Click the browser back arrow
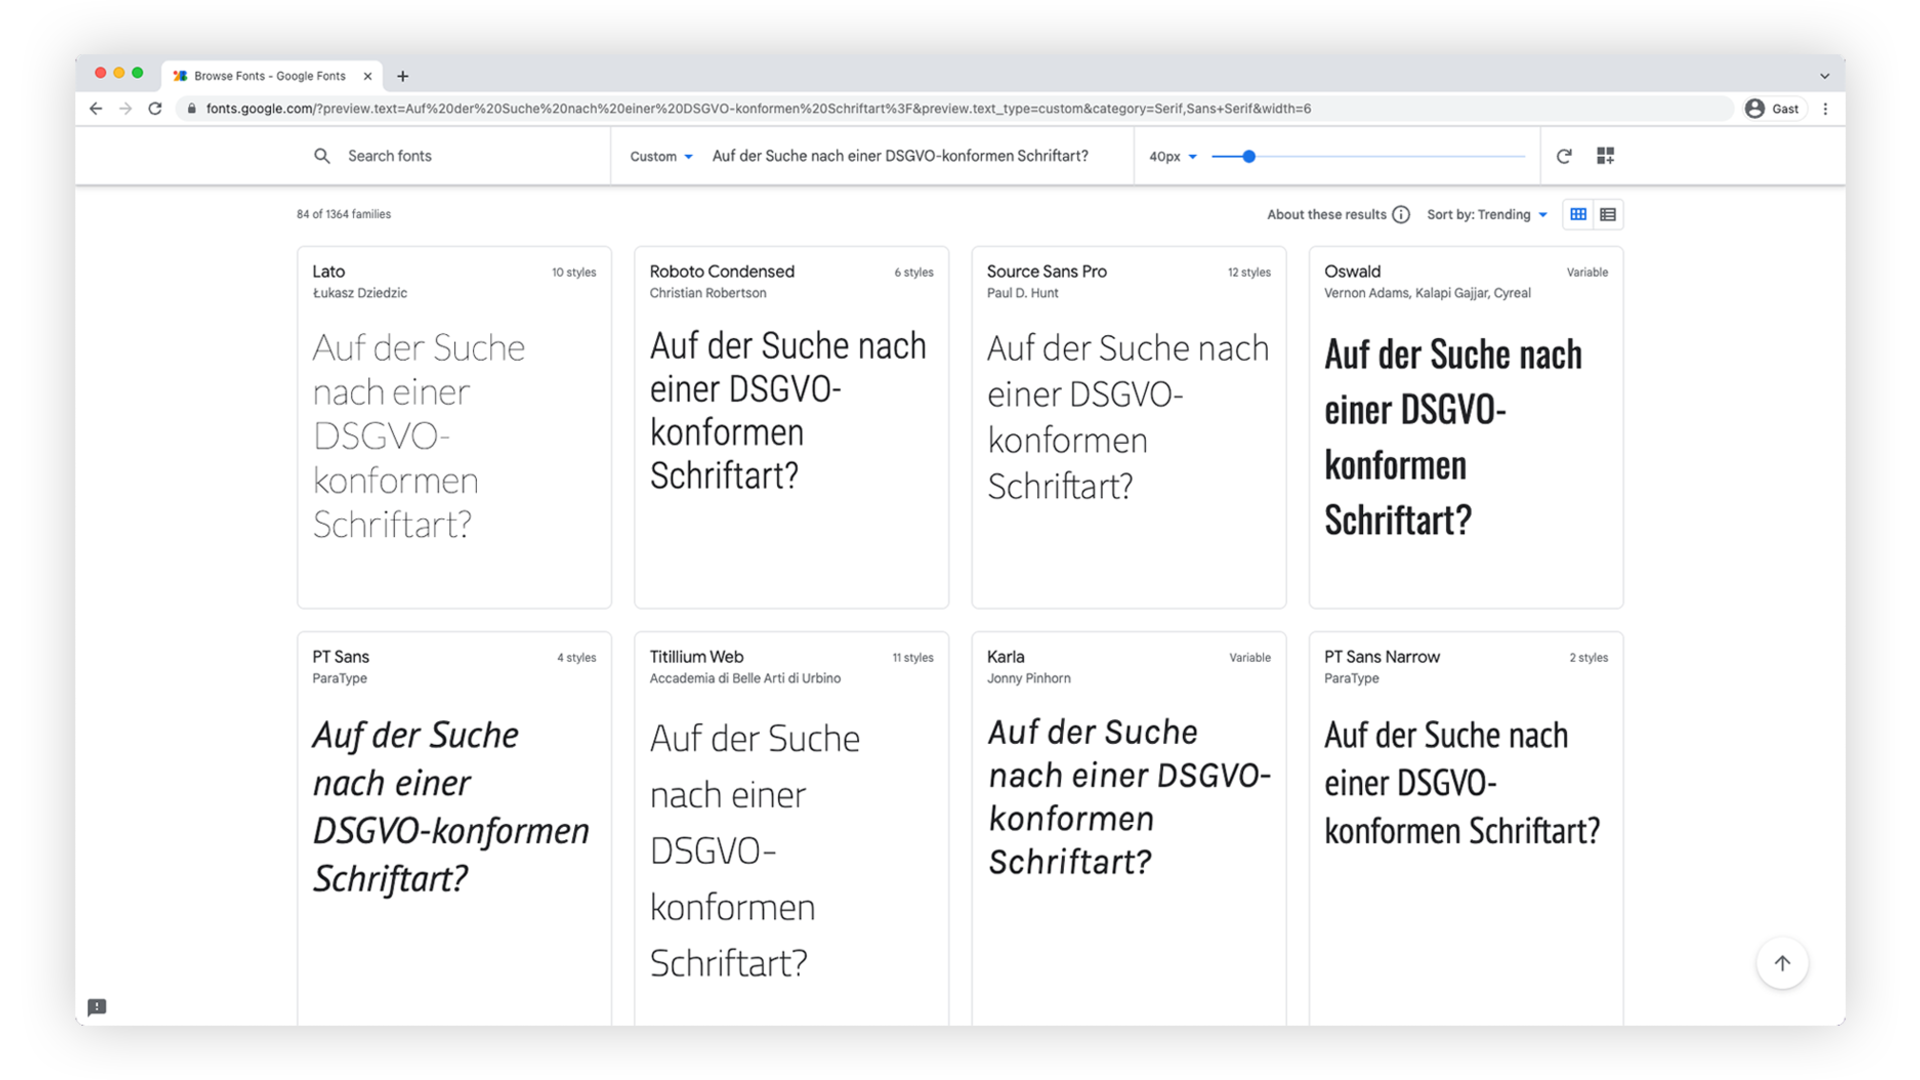The width and height of the screenshot is (1920, 1080). tap(96, 109)
